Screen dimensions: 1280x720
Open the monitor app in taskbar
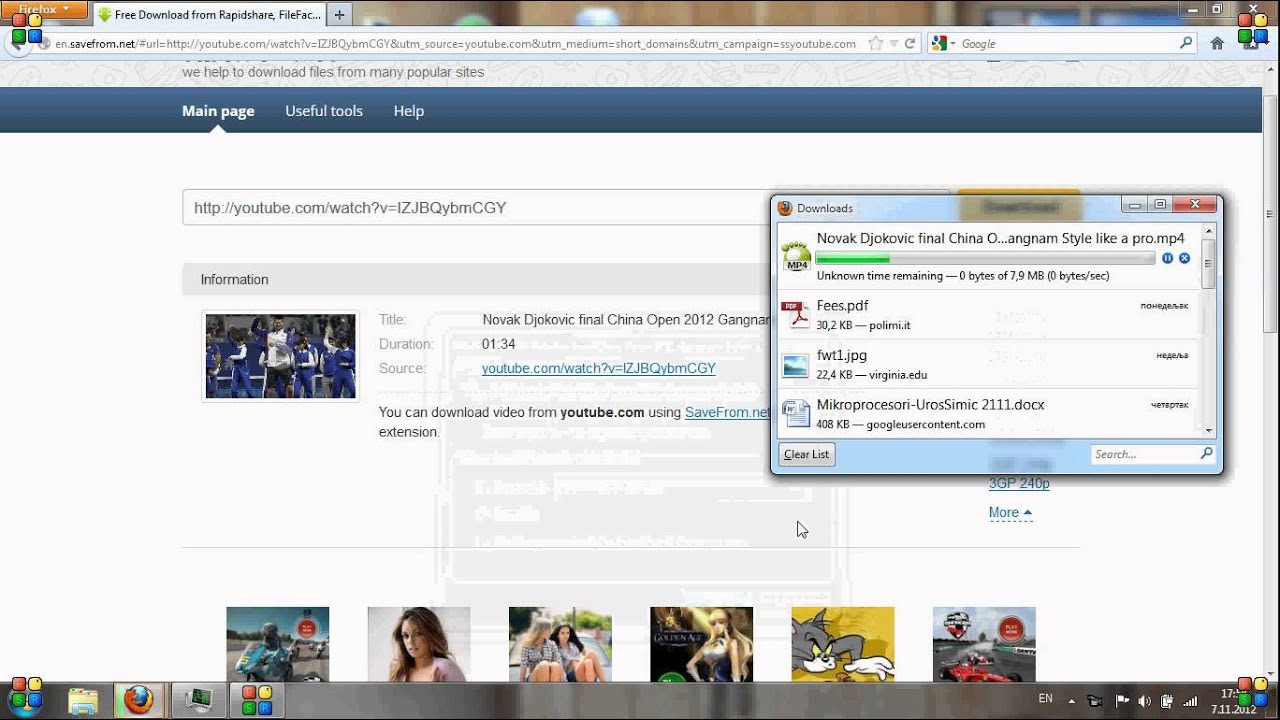pyautogui.click(x=199, y=700)
